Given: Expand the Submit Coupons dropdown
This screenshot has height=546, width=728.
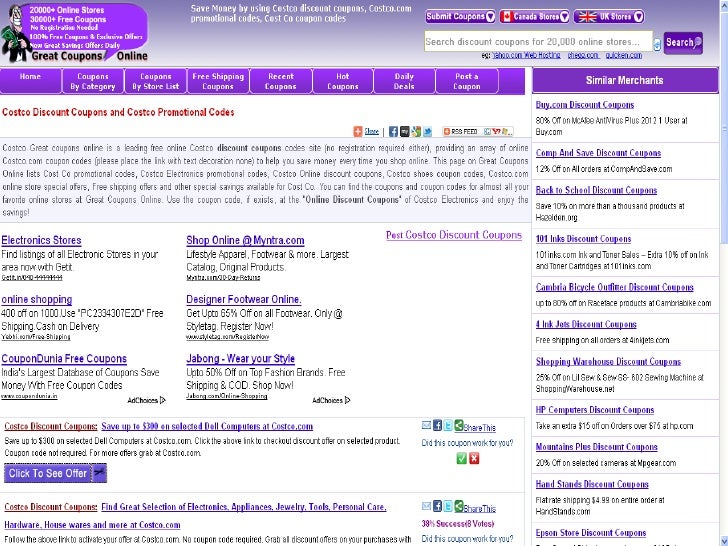Looking at the screenshot, I should [x=460, y=17].
